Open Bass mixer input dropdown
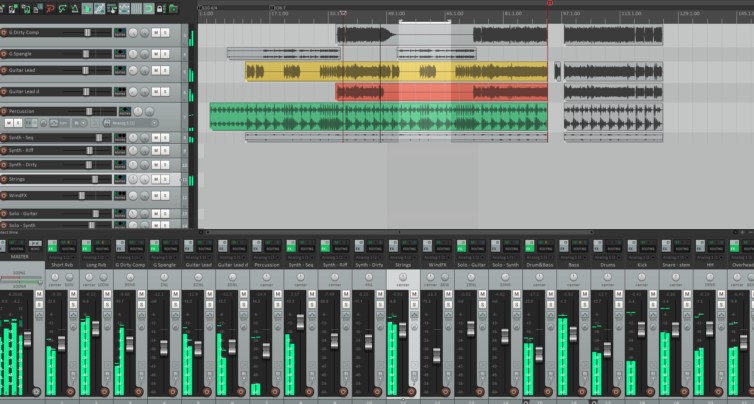Screen dimensions: 754x404 point(574,258)
